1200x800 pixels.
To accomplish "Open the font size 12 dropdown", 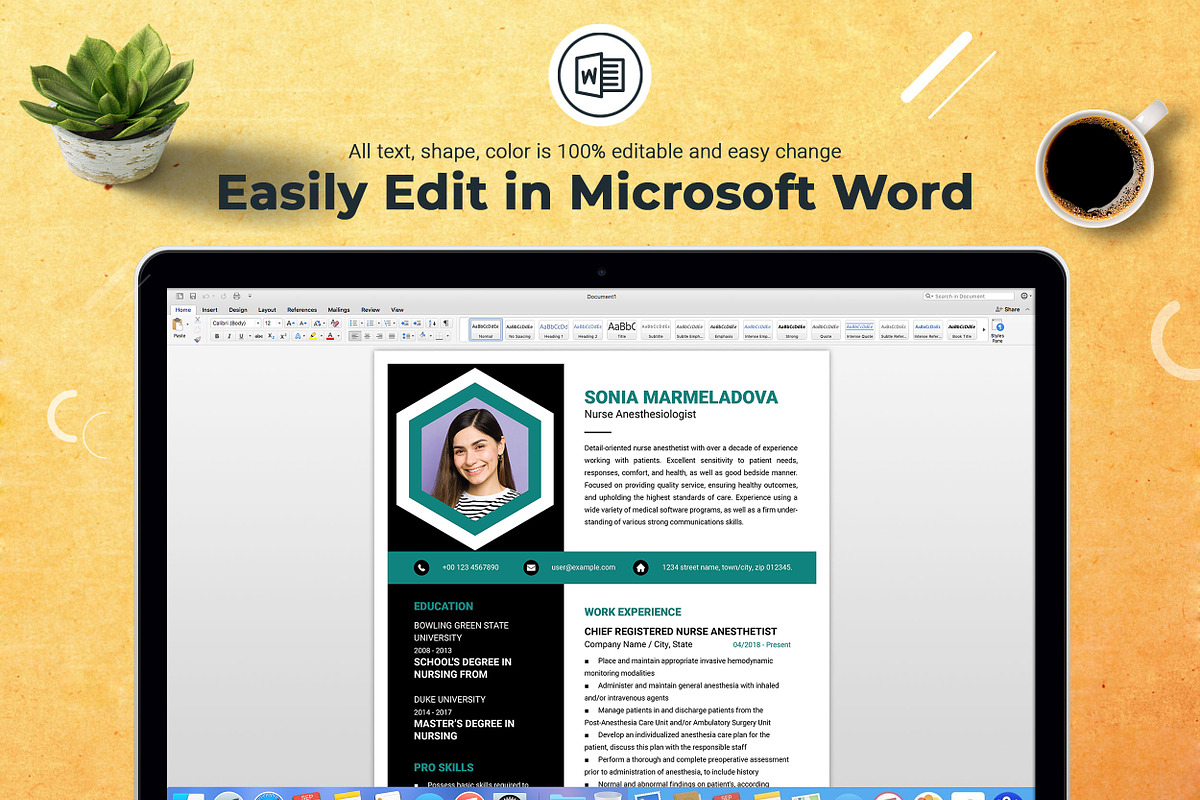I will click(x=279, y=323).
